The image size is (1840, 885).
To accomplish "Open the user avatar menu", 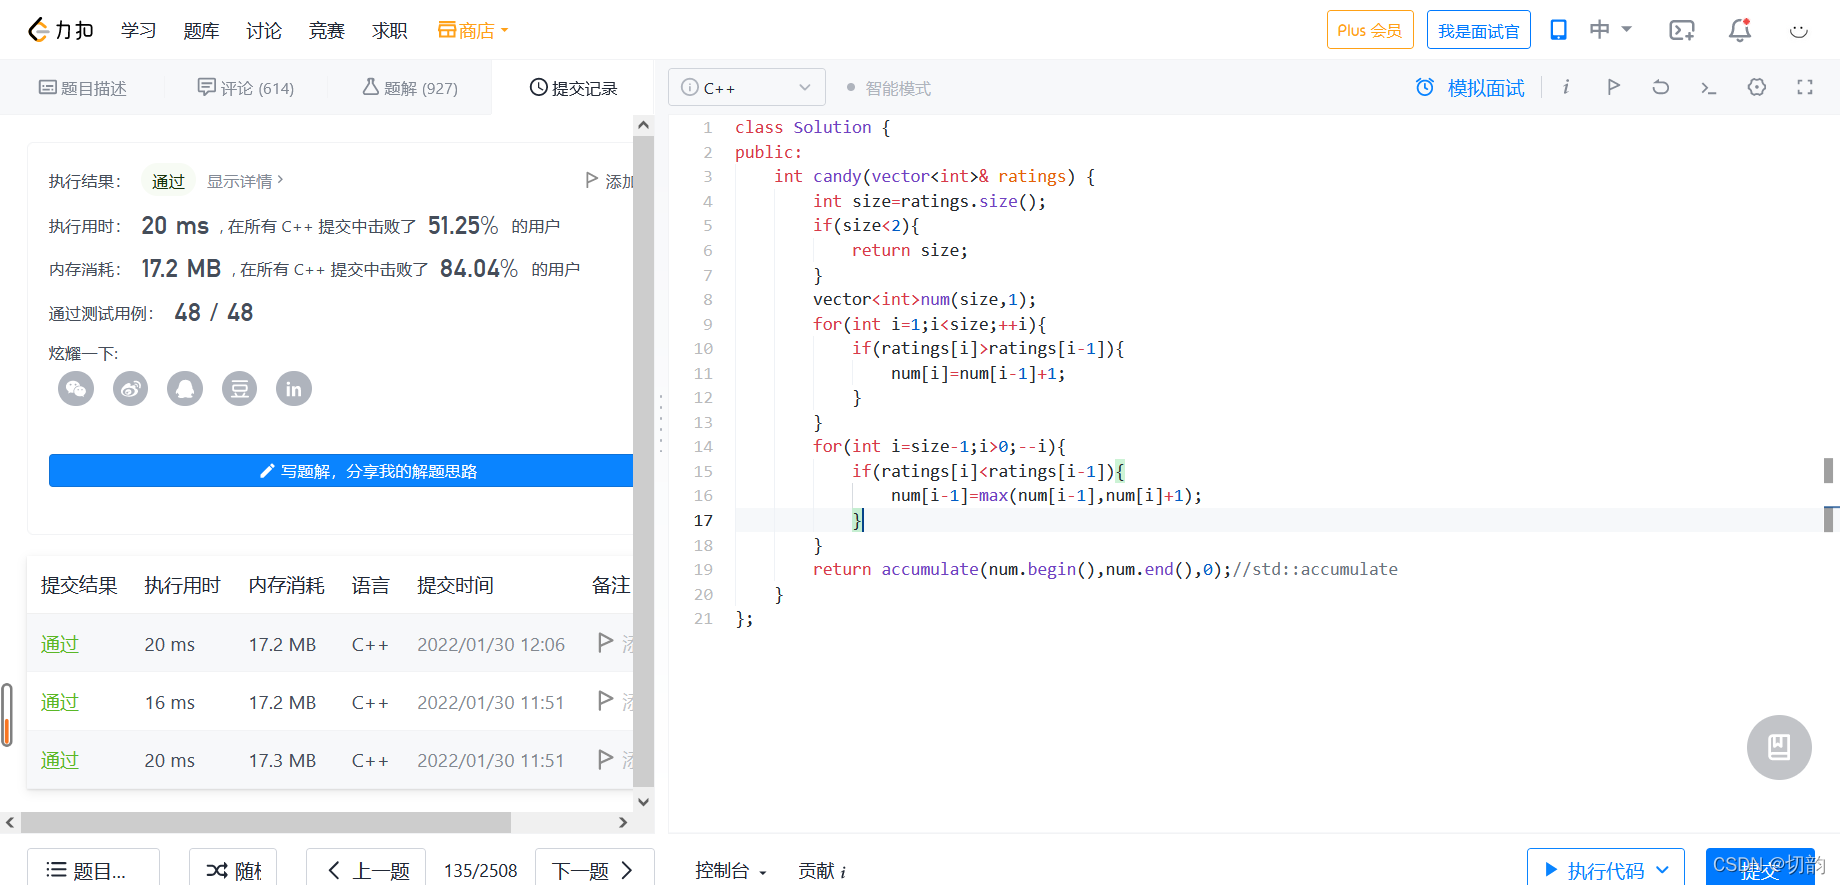I will (x=1799, y=30).
